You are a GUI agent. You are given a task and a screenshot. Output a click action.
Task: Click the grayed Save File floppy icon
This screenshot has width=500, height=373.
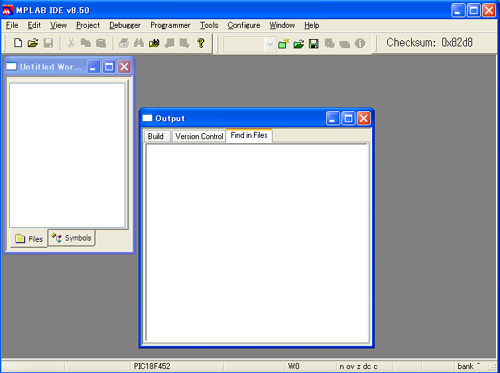(48, 43)
